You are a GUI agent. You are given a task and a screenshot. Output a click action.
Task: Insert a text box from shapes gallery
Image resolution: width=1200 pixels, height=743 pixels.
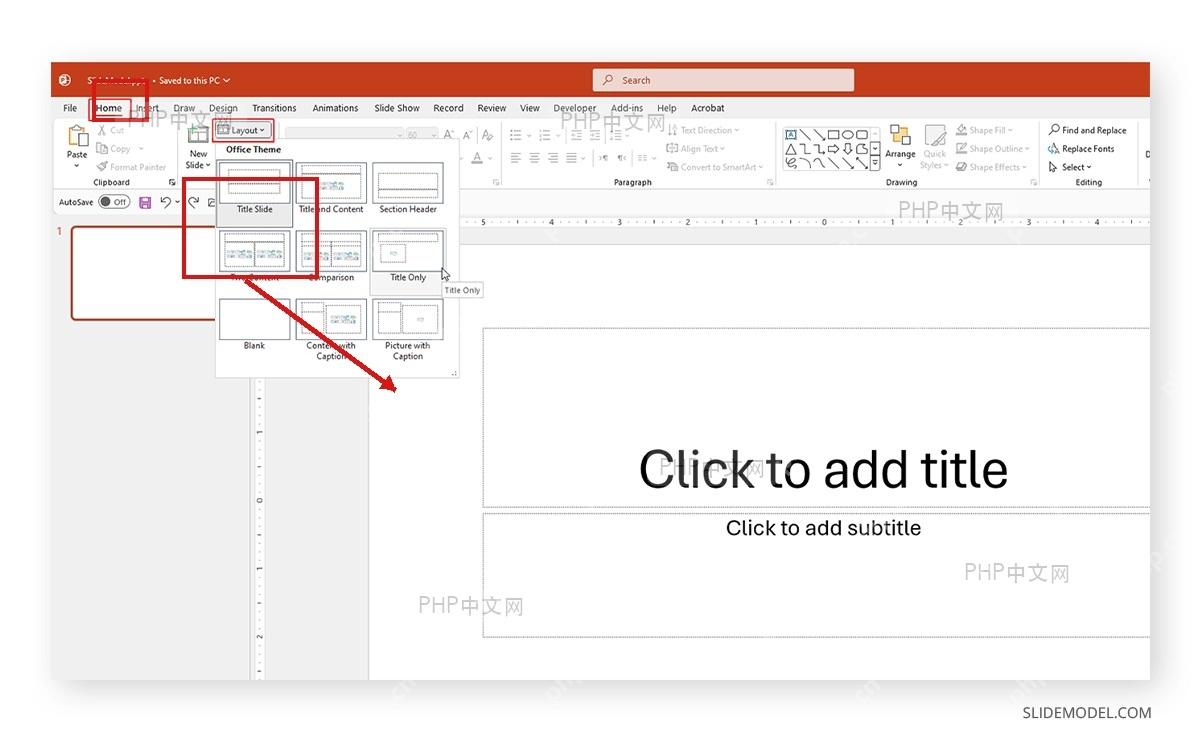pos(791,135)
